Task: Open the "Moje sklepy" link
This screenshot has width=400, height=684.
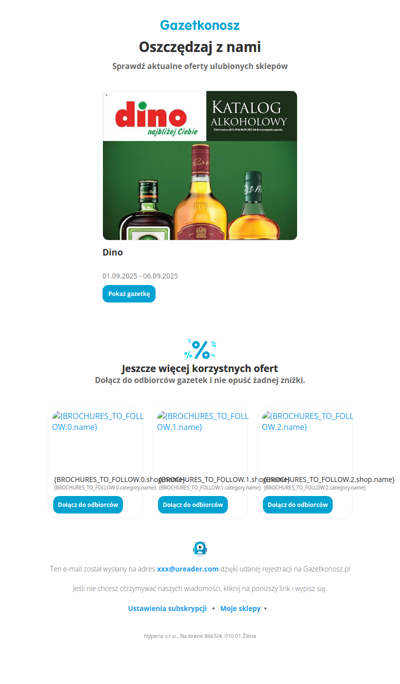Action: (240, 608)
